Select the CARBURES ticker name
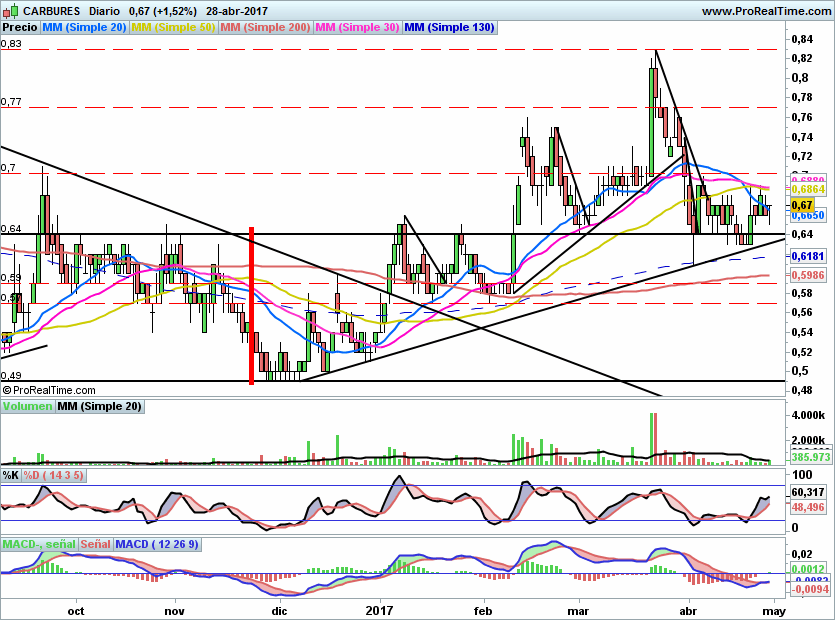This screenshot has width=835, height=620. point(52,11)
